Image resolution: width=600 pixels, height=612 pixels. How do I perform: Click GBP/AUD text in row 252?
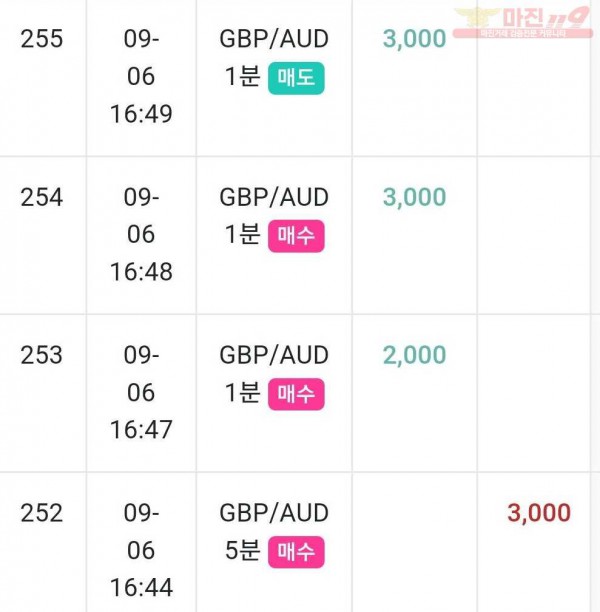pos(274,513)
